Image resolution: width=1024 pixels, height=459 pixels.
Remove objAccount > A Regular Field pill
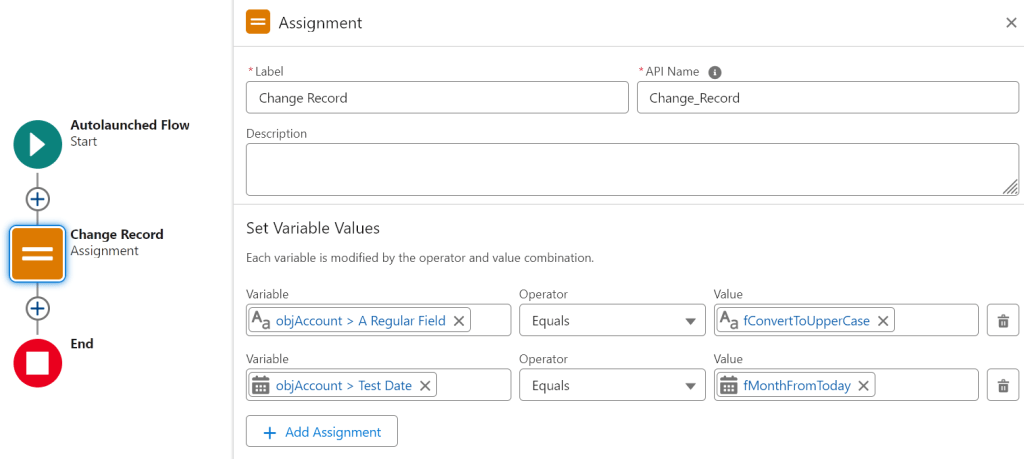pos(459,321)
